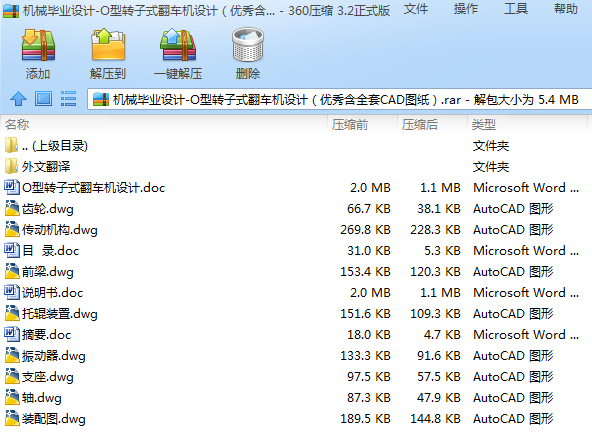Click the Word icon of 目 录.doc
This screenshot has height=438, width=592.
point(11,250)
